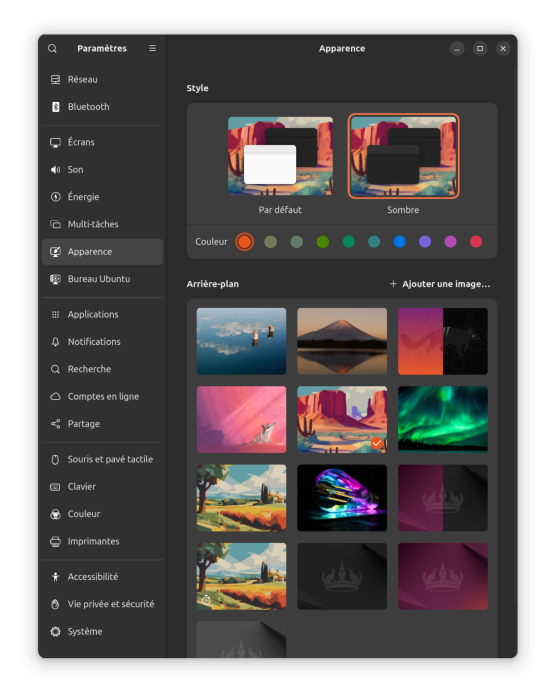
Task: Choose the emerald green accent color
Action: point(348,242)
